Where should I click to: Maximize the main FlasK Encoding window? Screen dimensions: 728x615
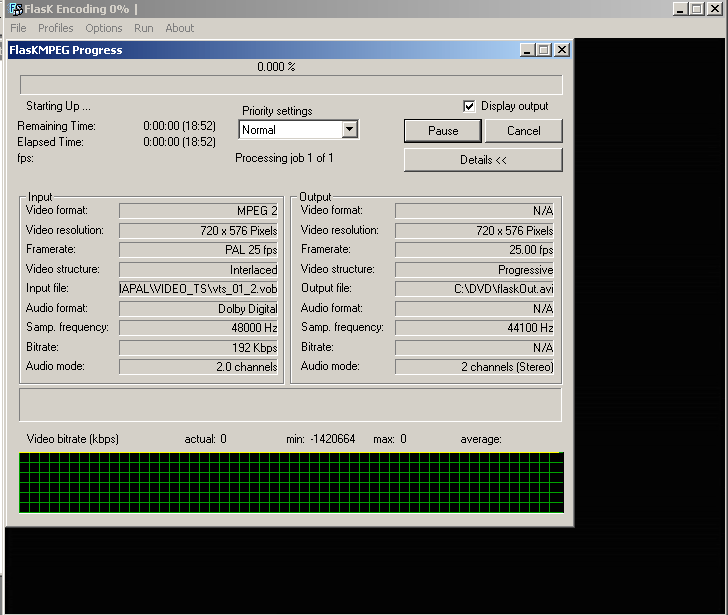pyautogui.click(x=698, y=9)
